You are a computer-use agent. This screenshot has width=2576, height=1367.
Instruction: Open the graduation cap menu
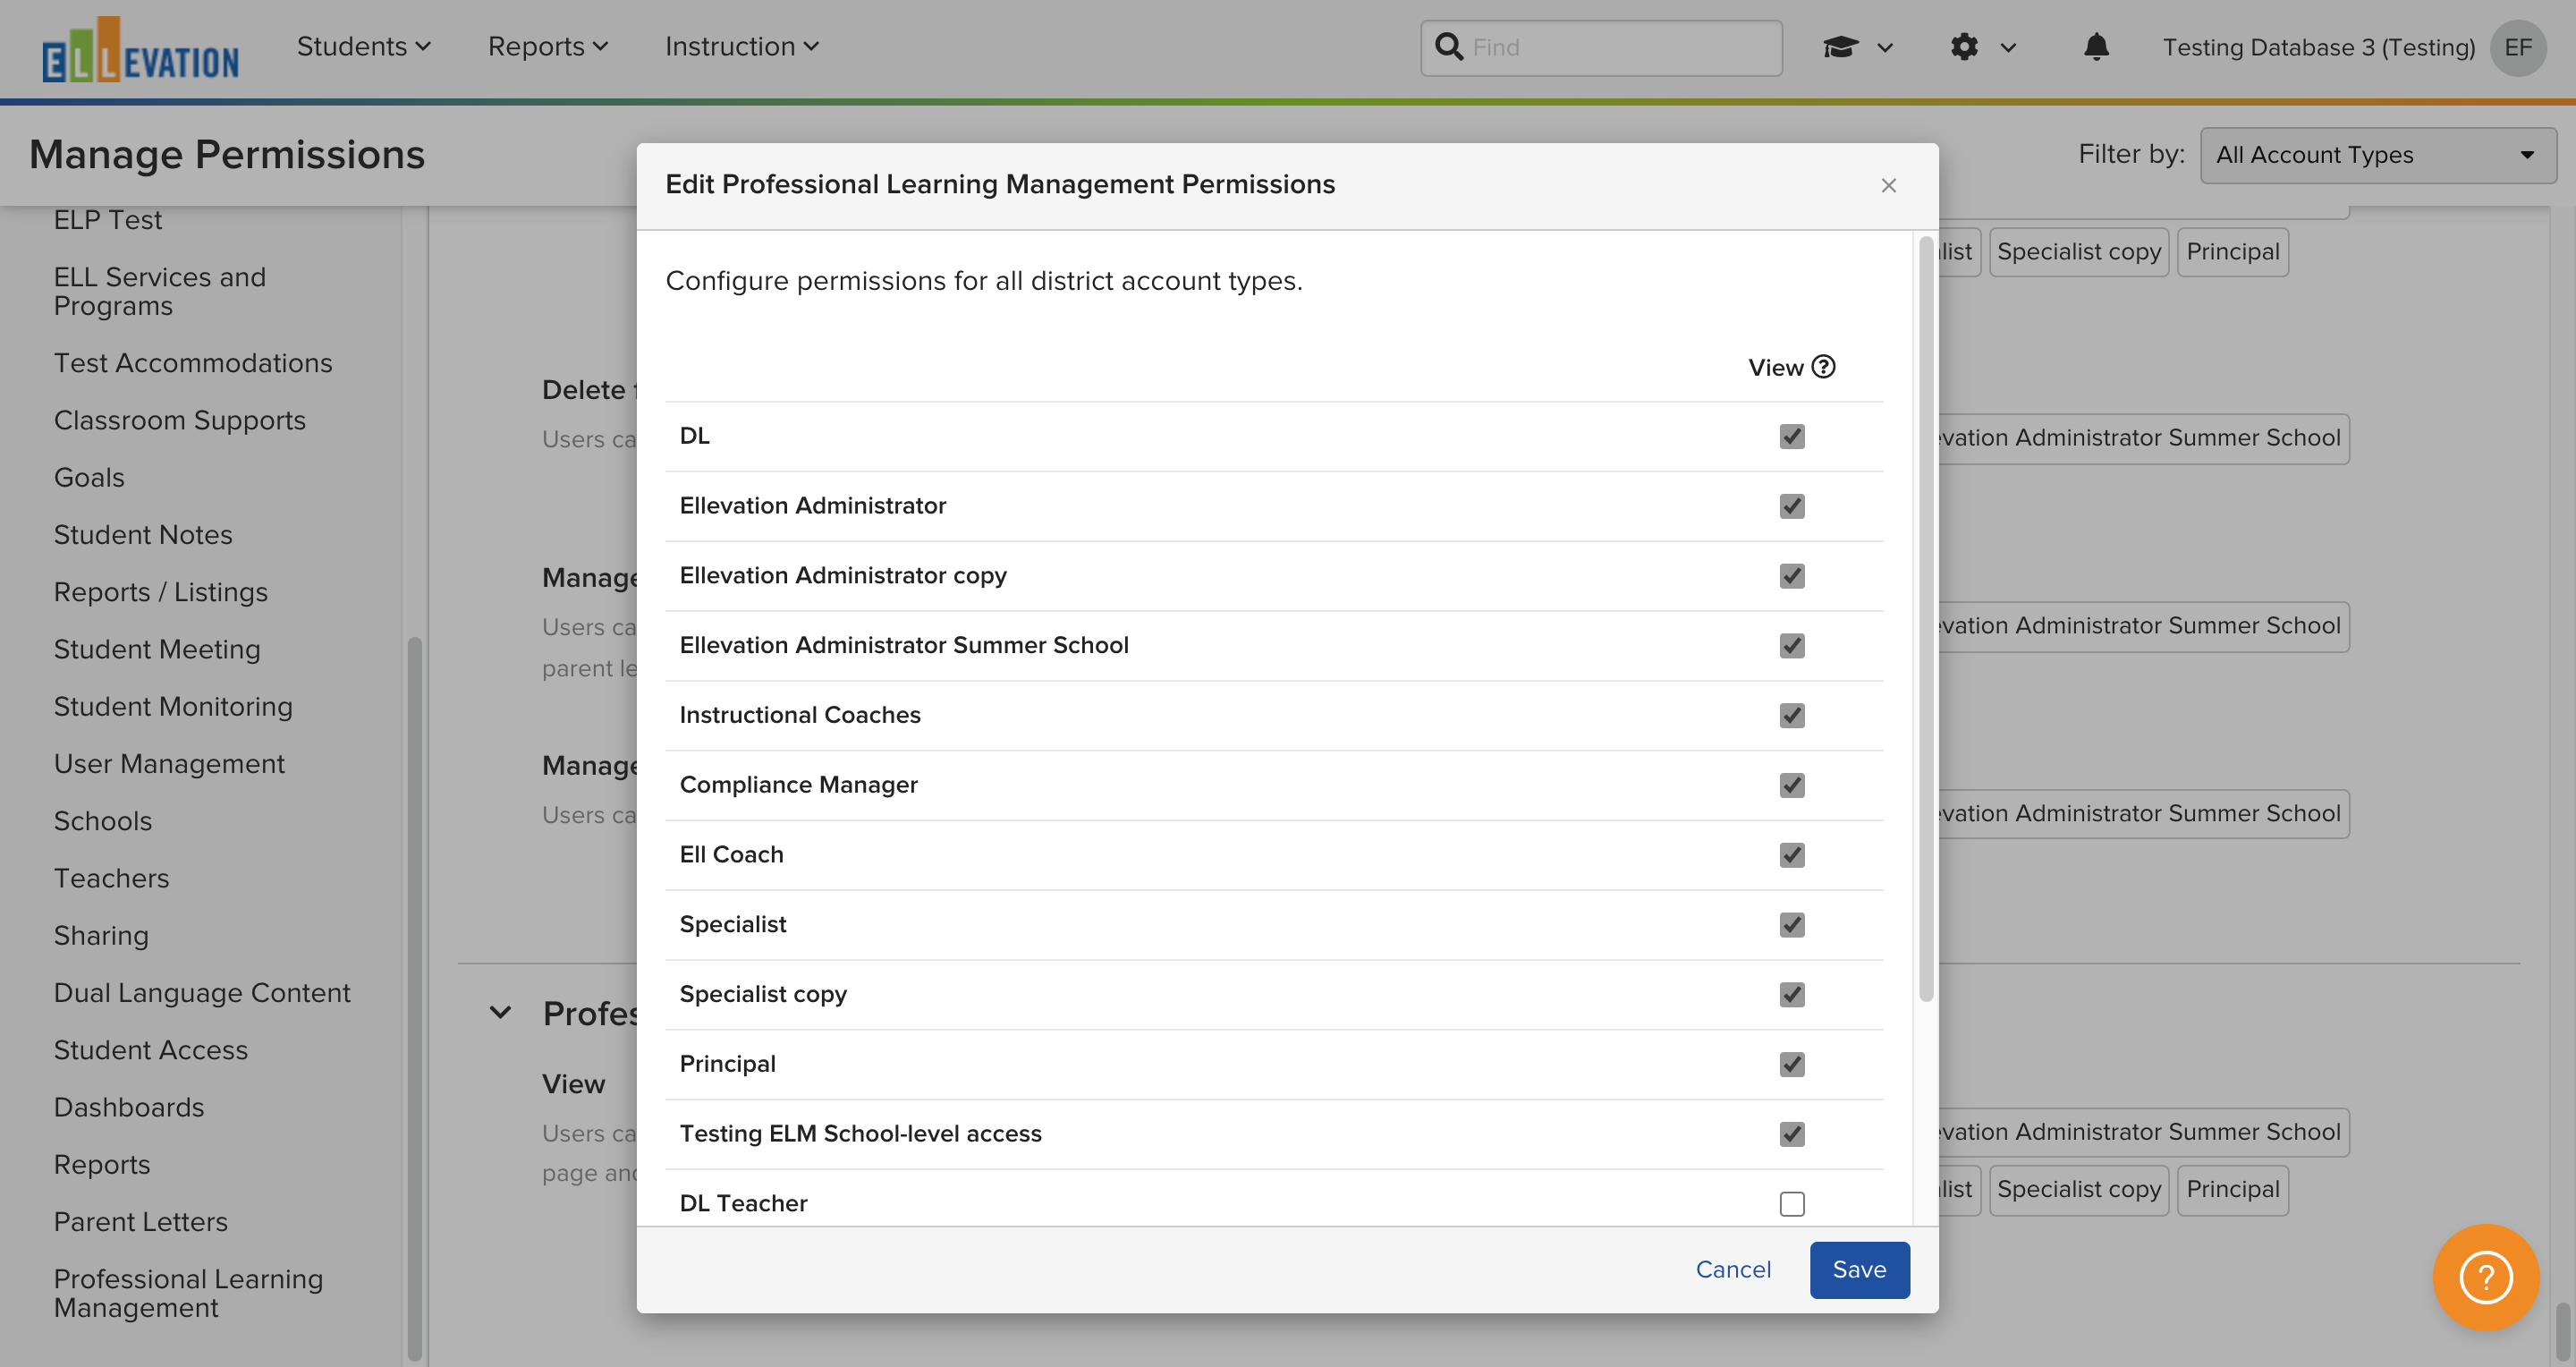(x=1840, y=47)
